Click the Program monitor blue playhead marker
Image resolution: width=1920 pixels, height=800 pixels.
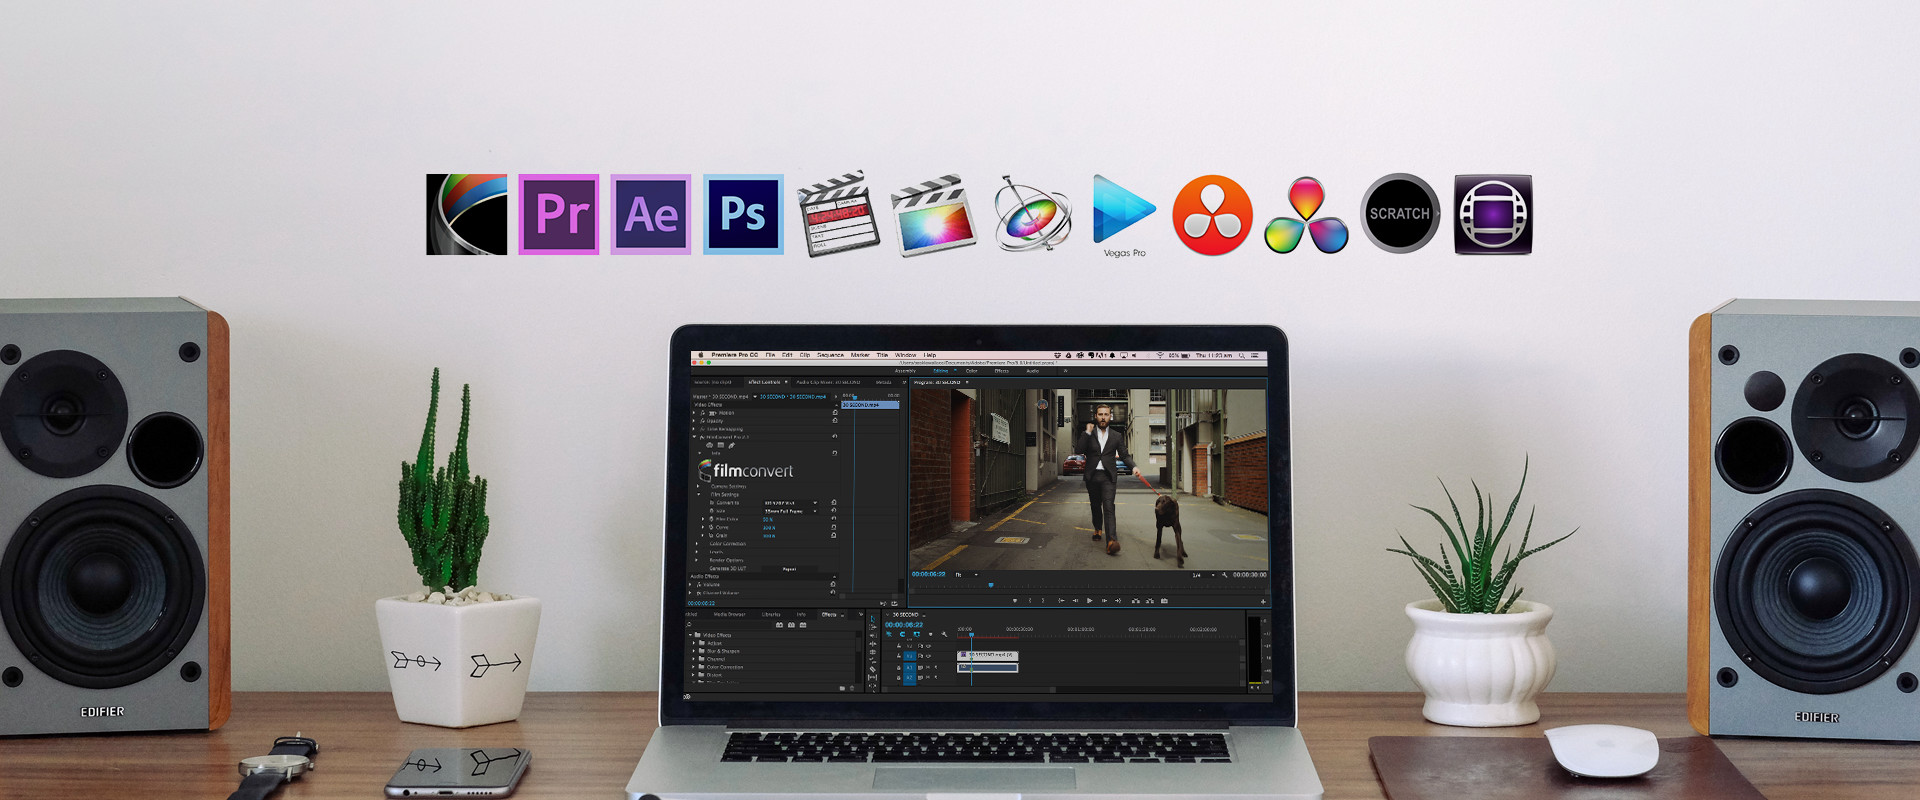(991, 585)
